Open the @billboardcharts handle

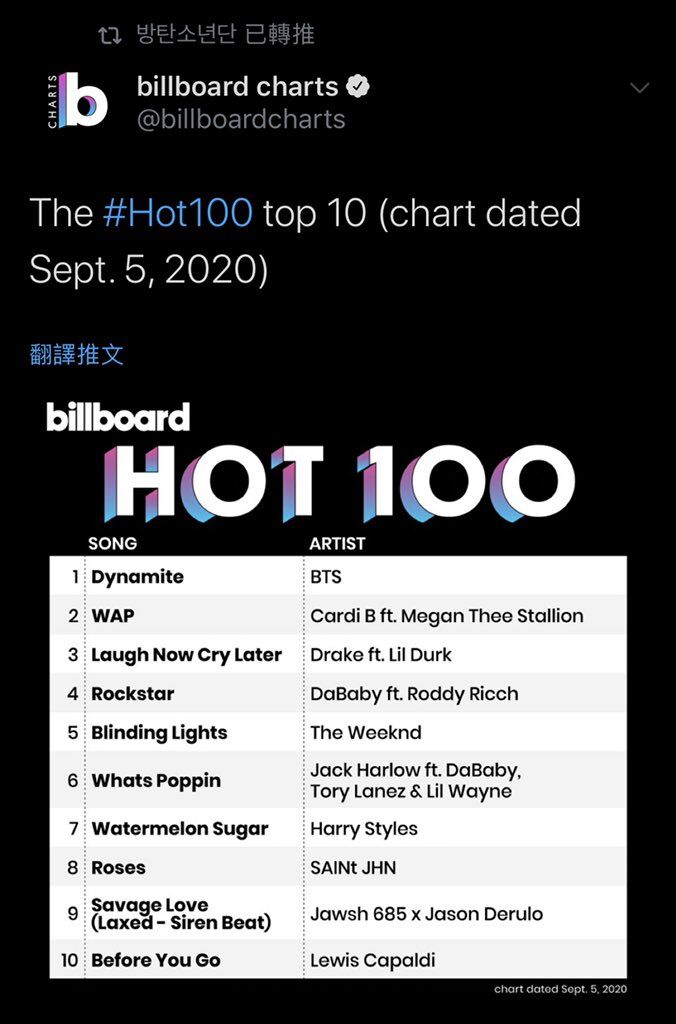pyautogui.click(x=241, y=120)
